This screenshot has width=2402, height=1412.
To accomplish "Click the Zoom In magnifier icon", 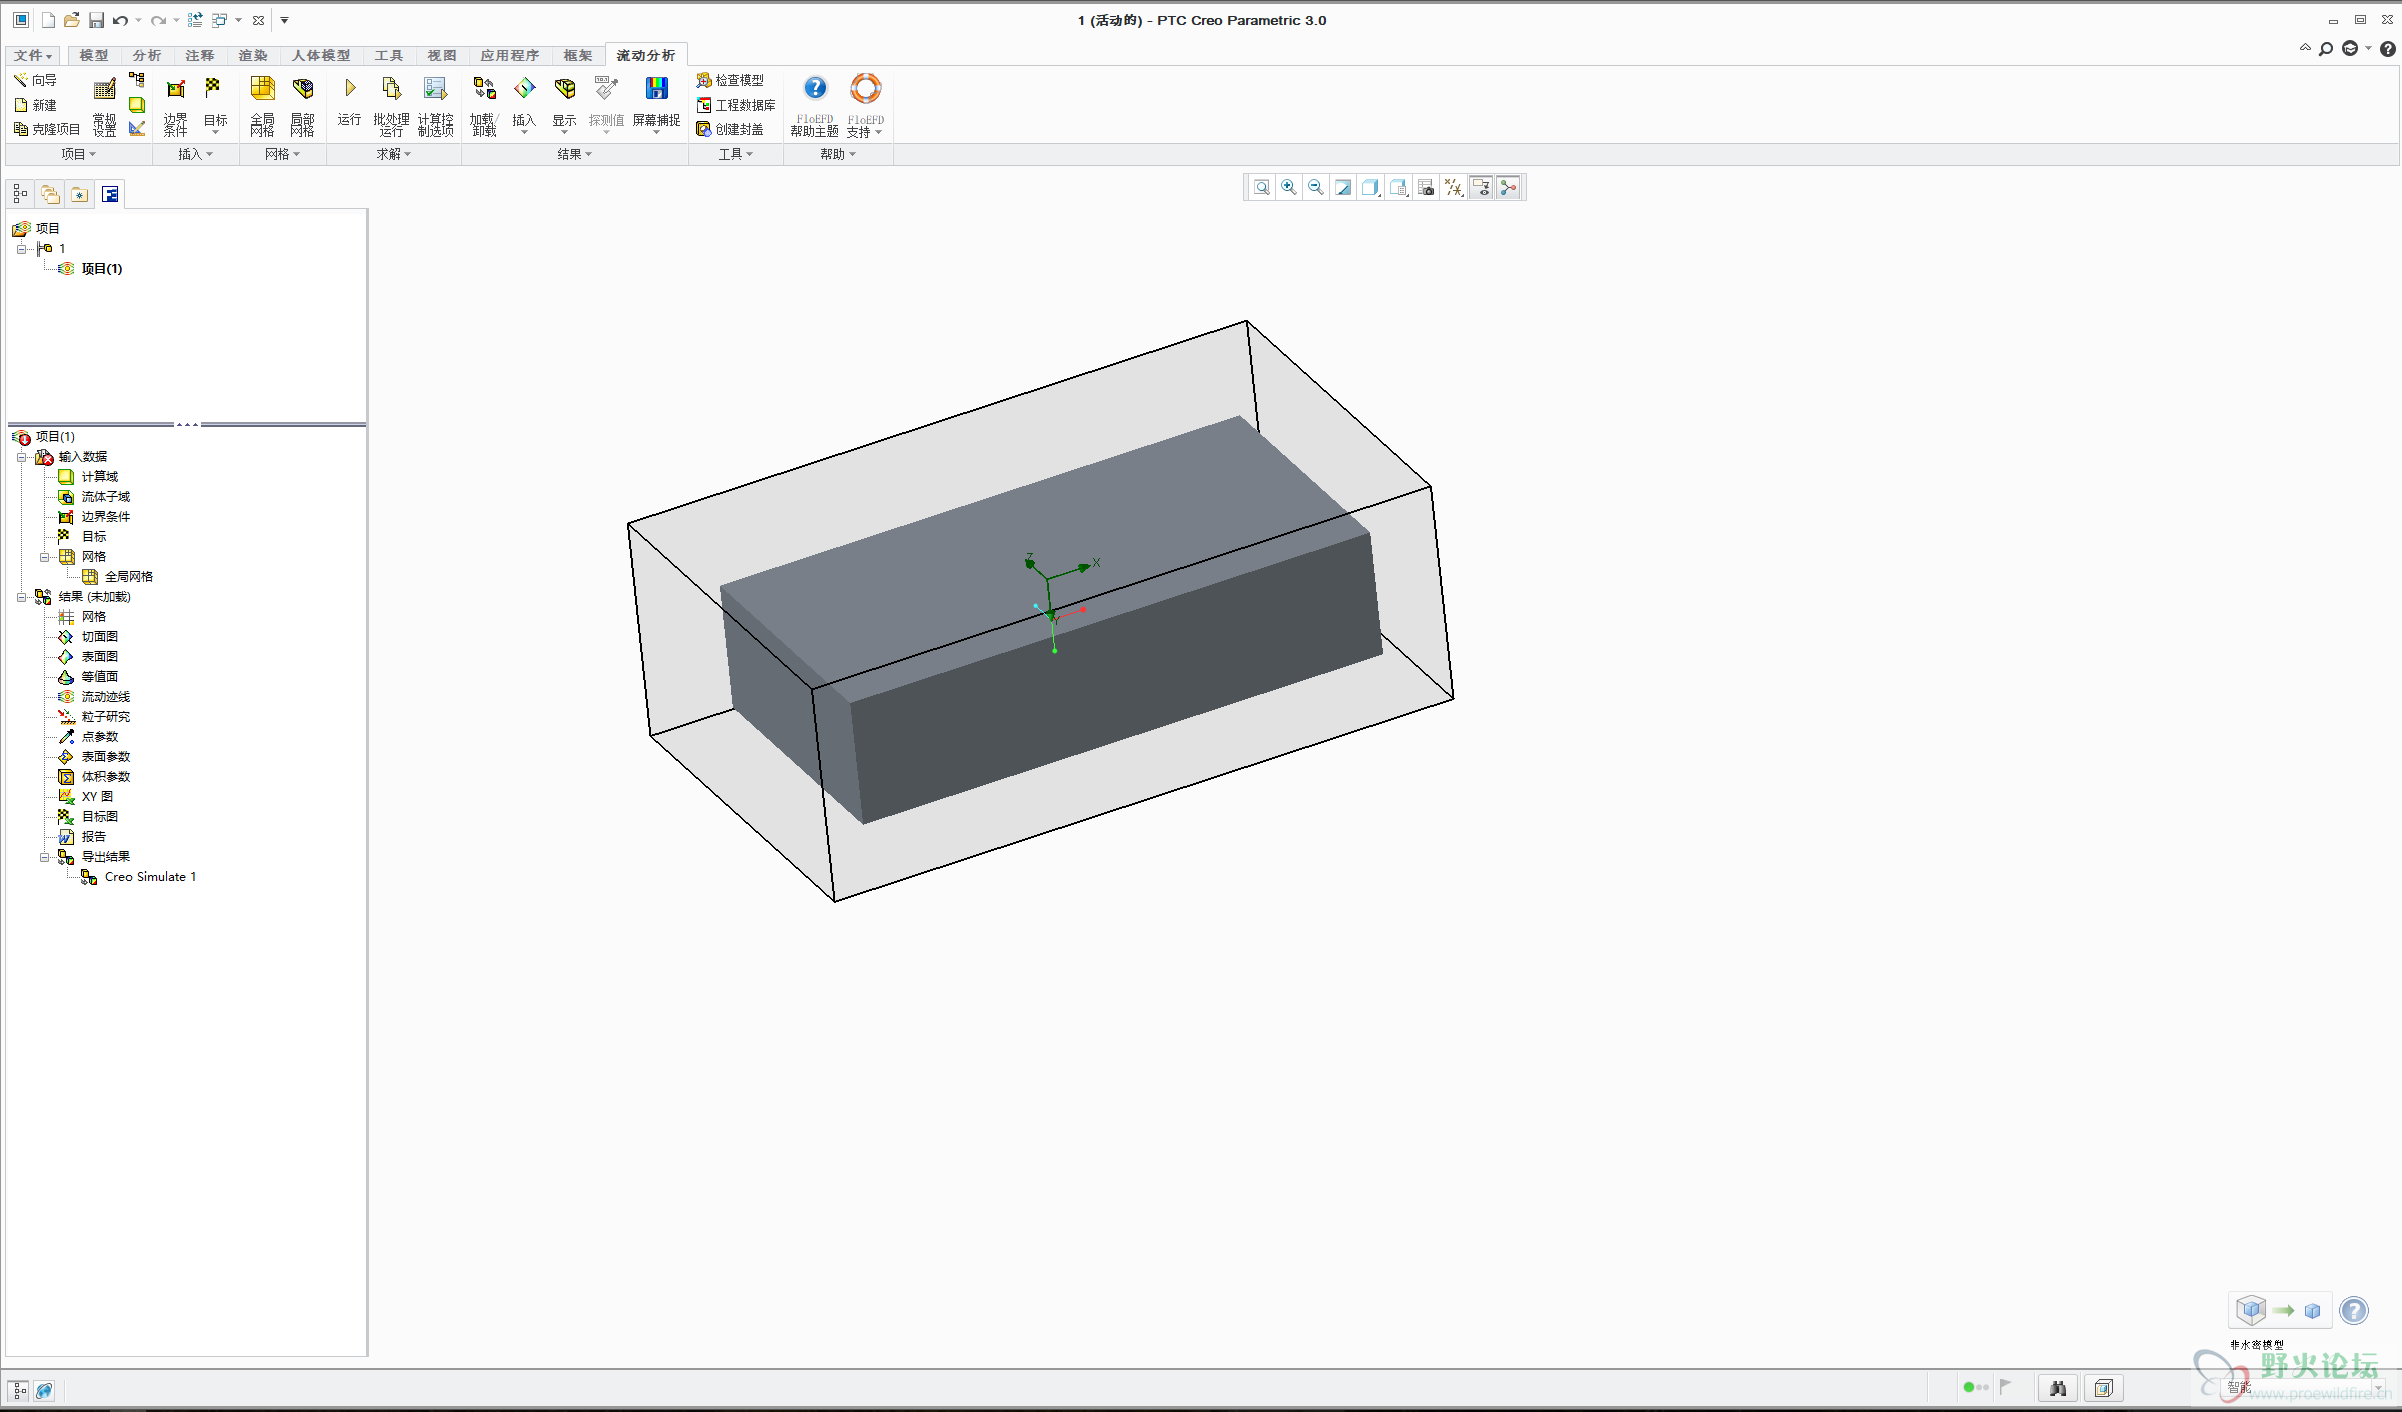I will pyautogui.click(x=1289, y=187).
